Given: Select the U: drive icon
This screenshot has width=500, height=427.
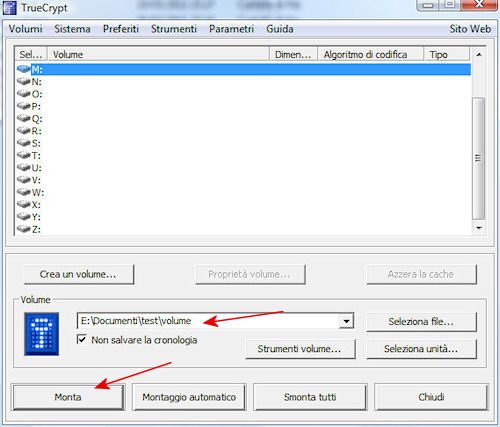Looking at the screenshot, I should 23,167.
